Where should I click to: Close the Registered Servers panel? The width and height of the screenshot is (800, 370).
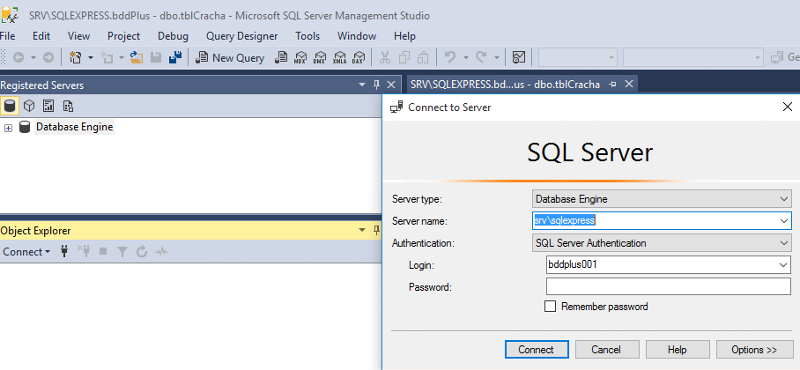pos(391,85)
